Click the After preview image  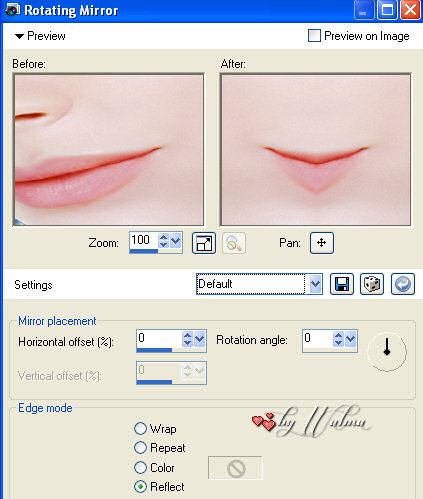tap(315, 149)
